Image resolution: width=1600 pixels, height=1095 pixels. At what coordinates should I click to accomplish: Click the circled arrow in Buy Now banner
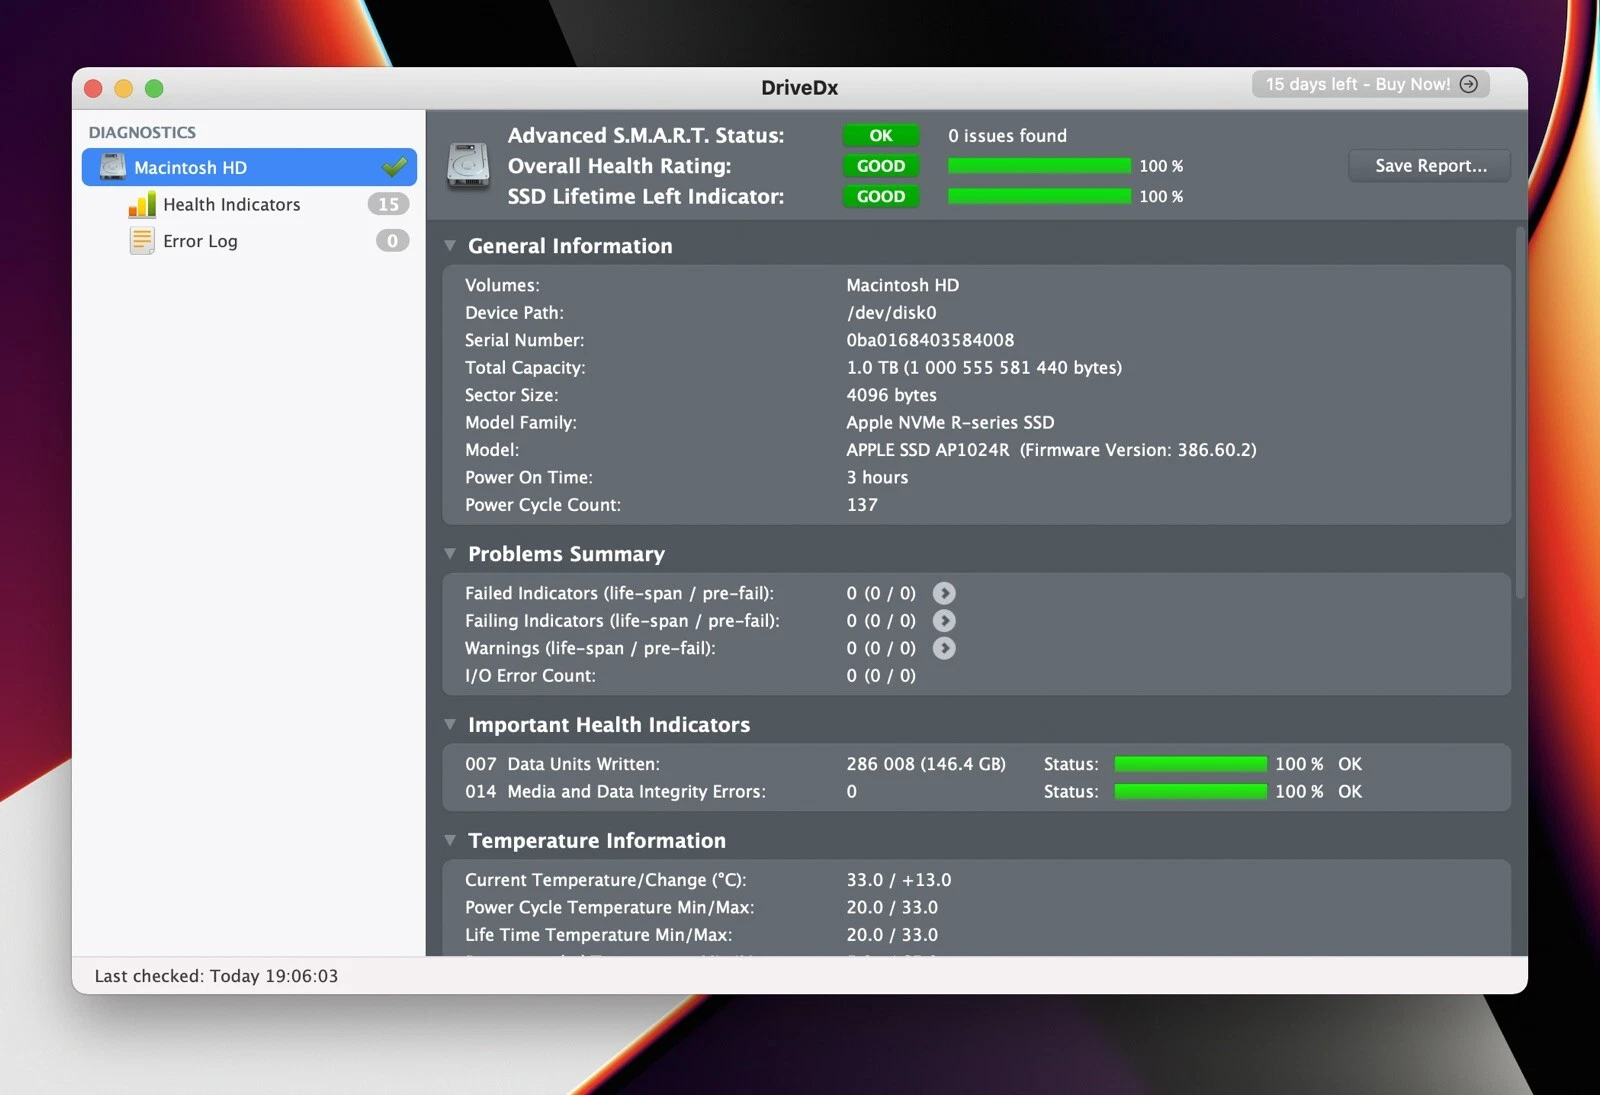click(x=1469, y=84)
